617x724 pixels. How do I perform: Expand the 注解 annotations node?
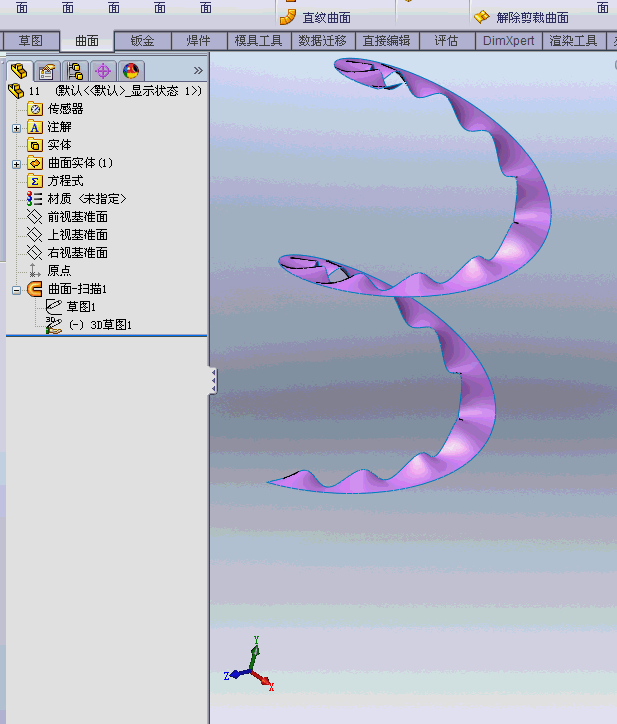[17, 128]
